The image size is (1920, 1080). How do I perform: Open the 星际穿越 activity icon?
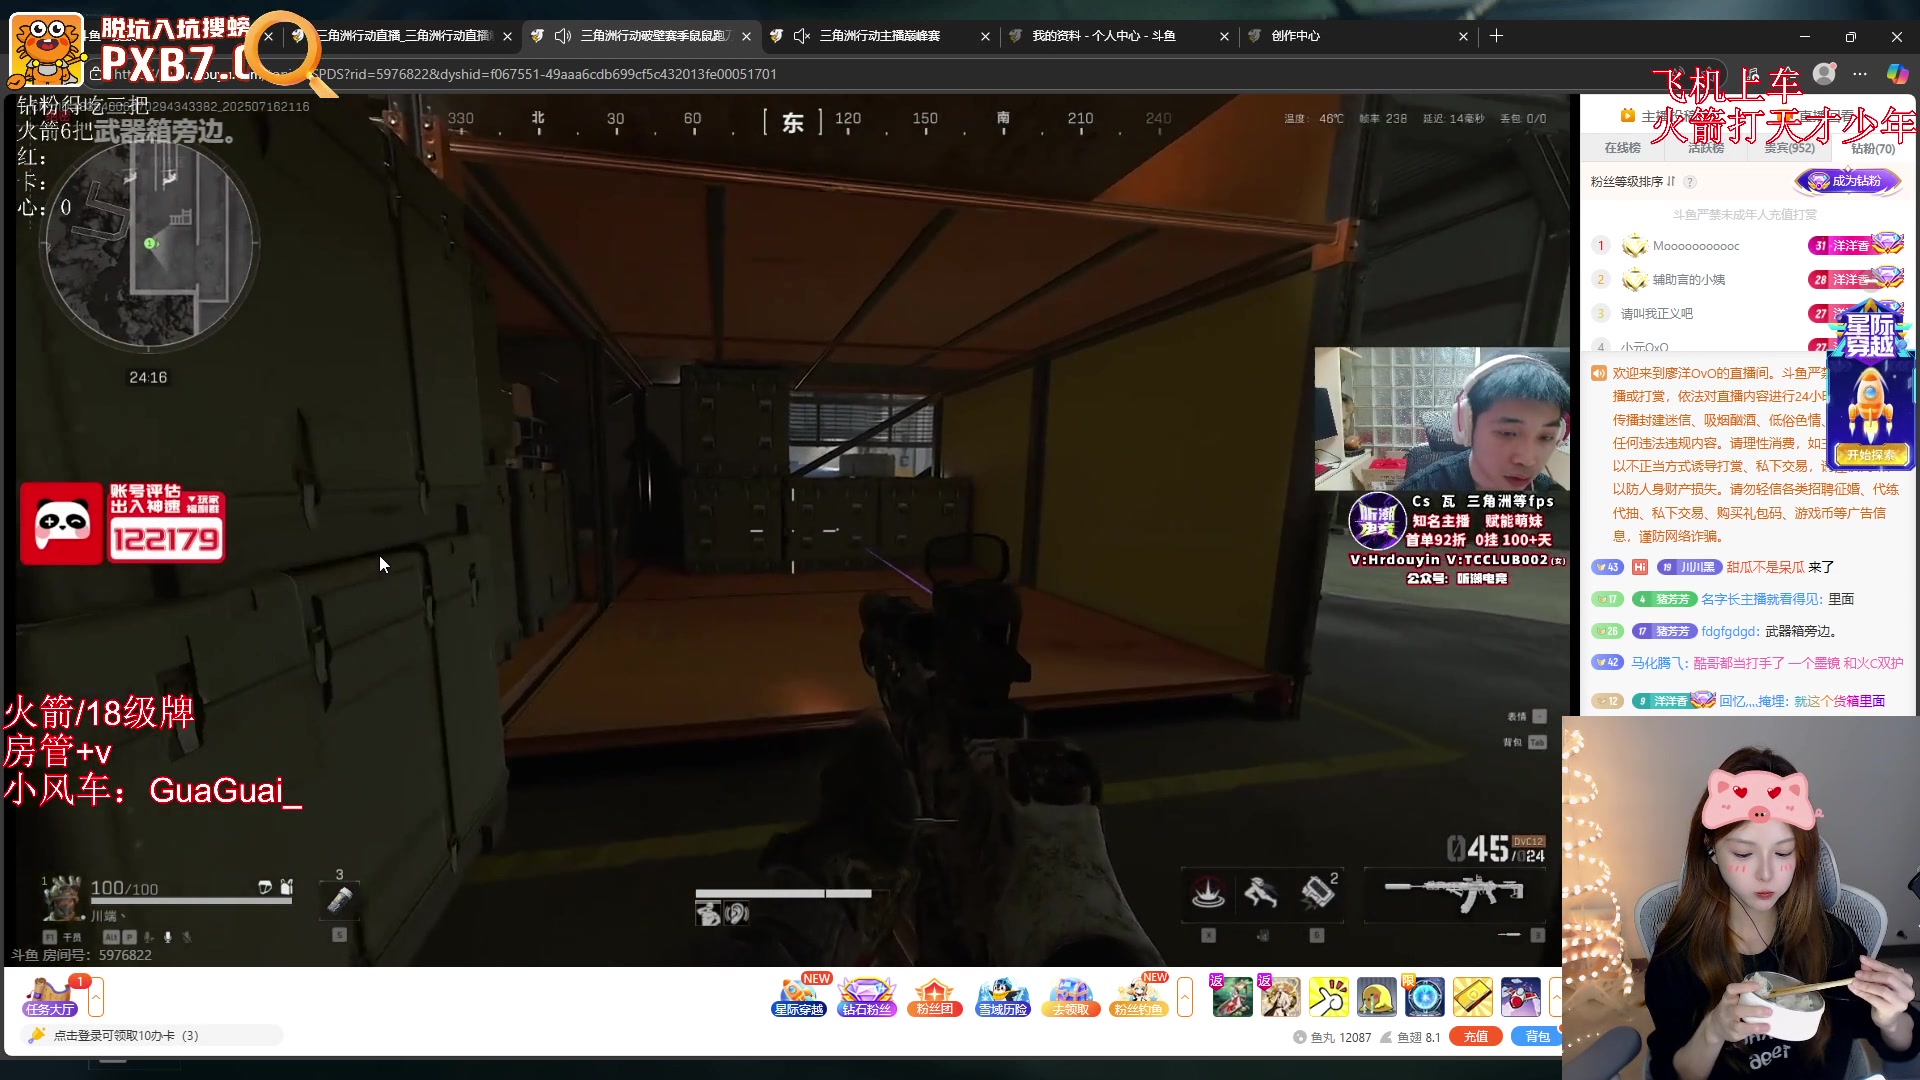[x=798, y=997]
